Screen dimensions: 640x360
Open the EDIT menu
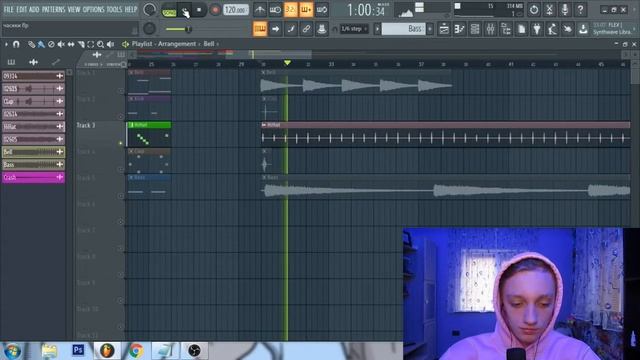tap(22, 9)
